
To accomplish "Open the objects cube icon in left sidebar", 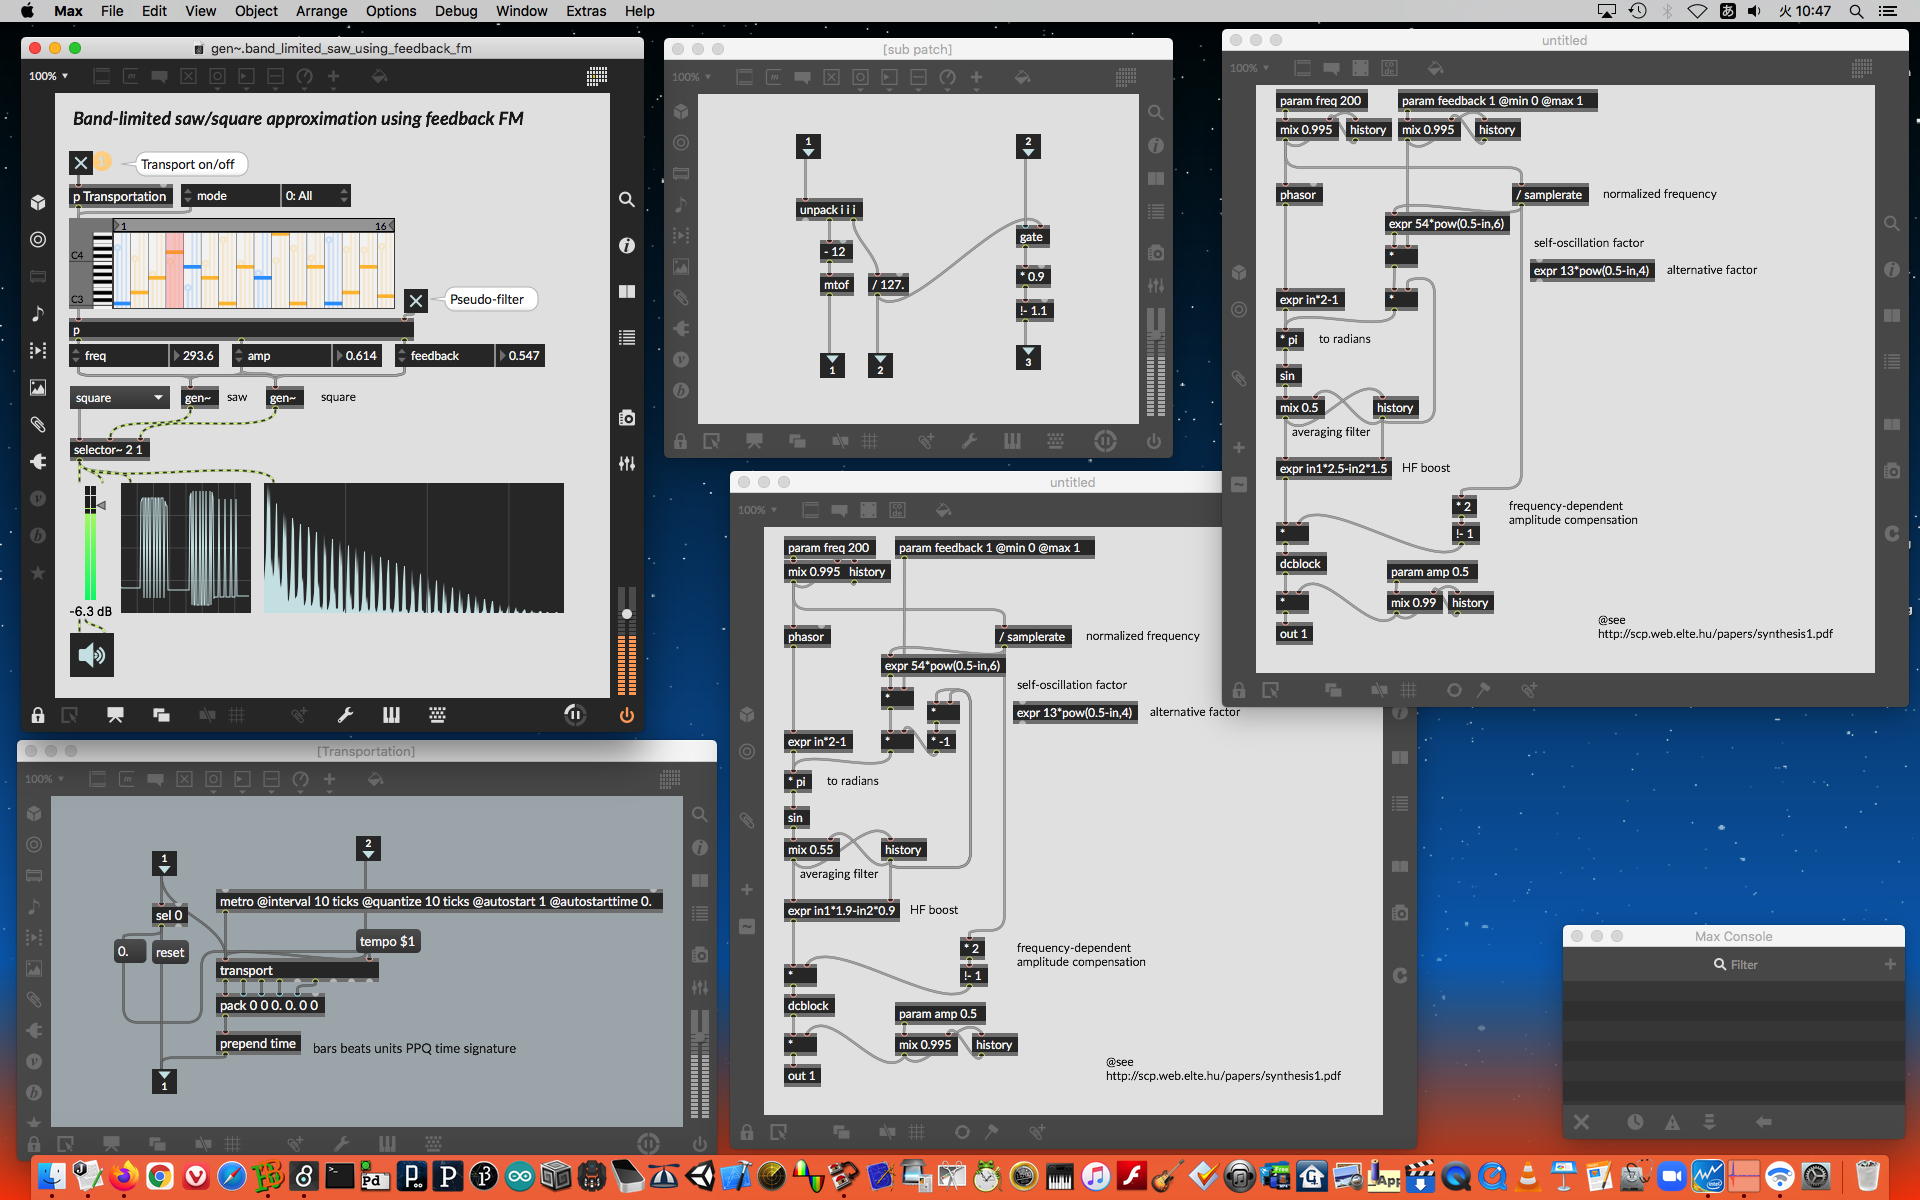I will 38,202.
